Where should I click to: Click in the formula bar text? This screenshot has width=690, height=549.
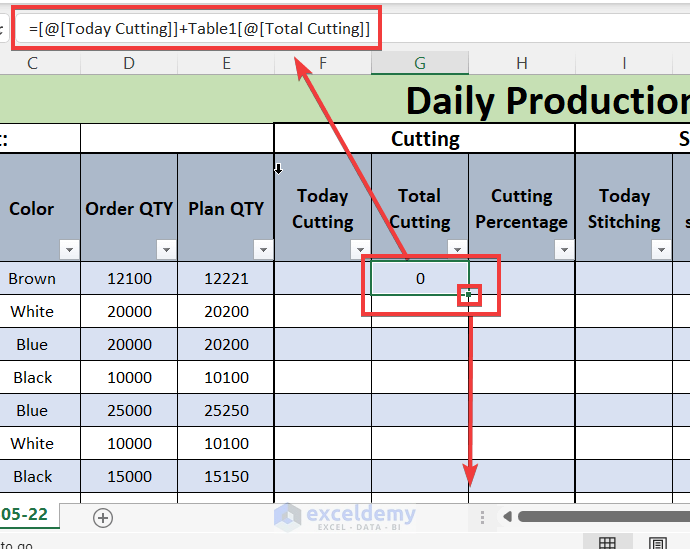tap(200, 28)
